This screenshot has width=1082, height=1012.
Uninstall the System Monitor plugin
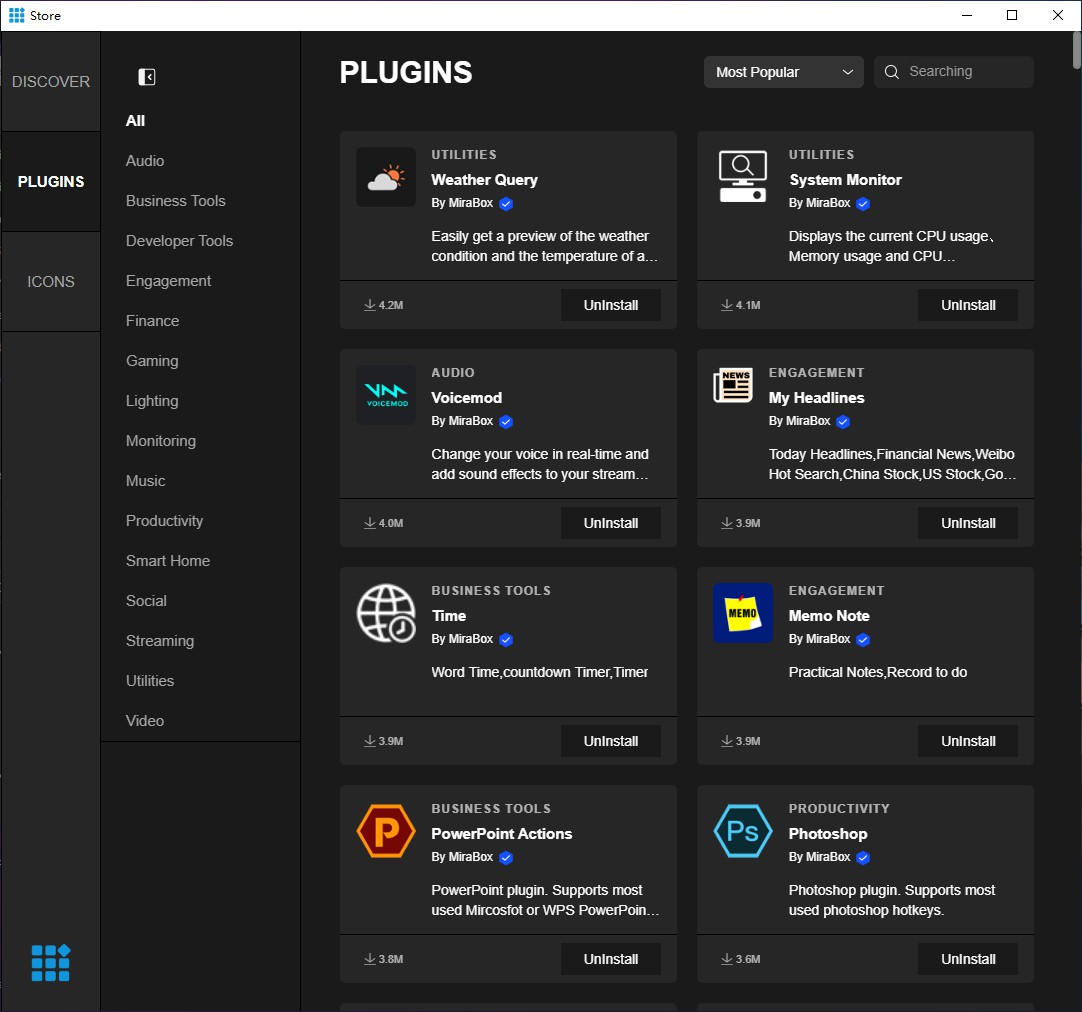967,305
